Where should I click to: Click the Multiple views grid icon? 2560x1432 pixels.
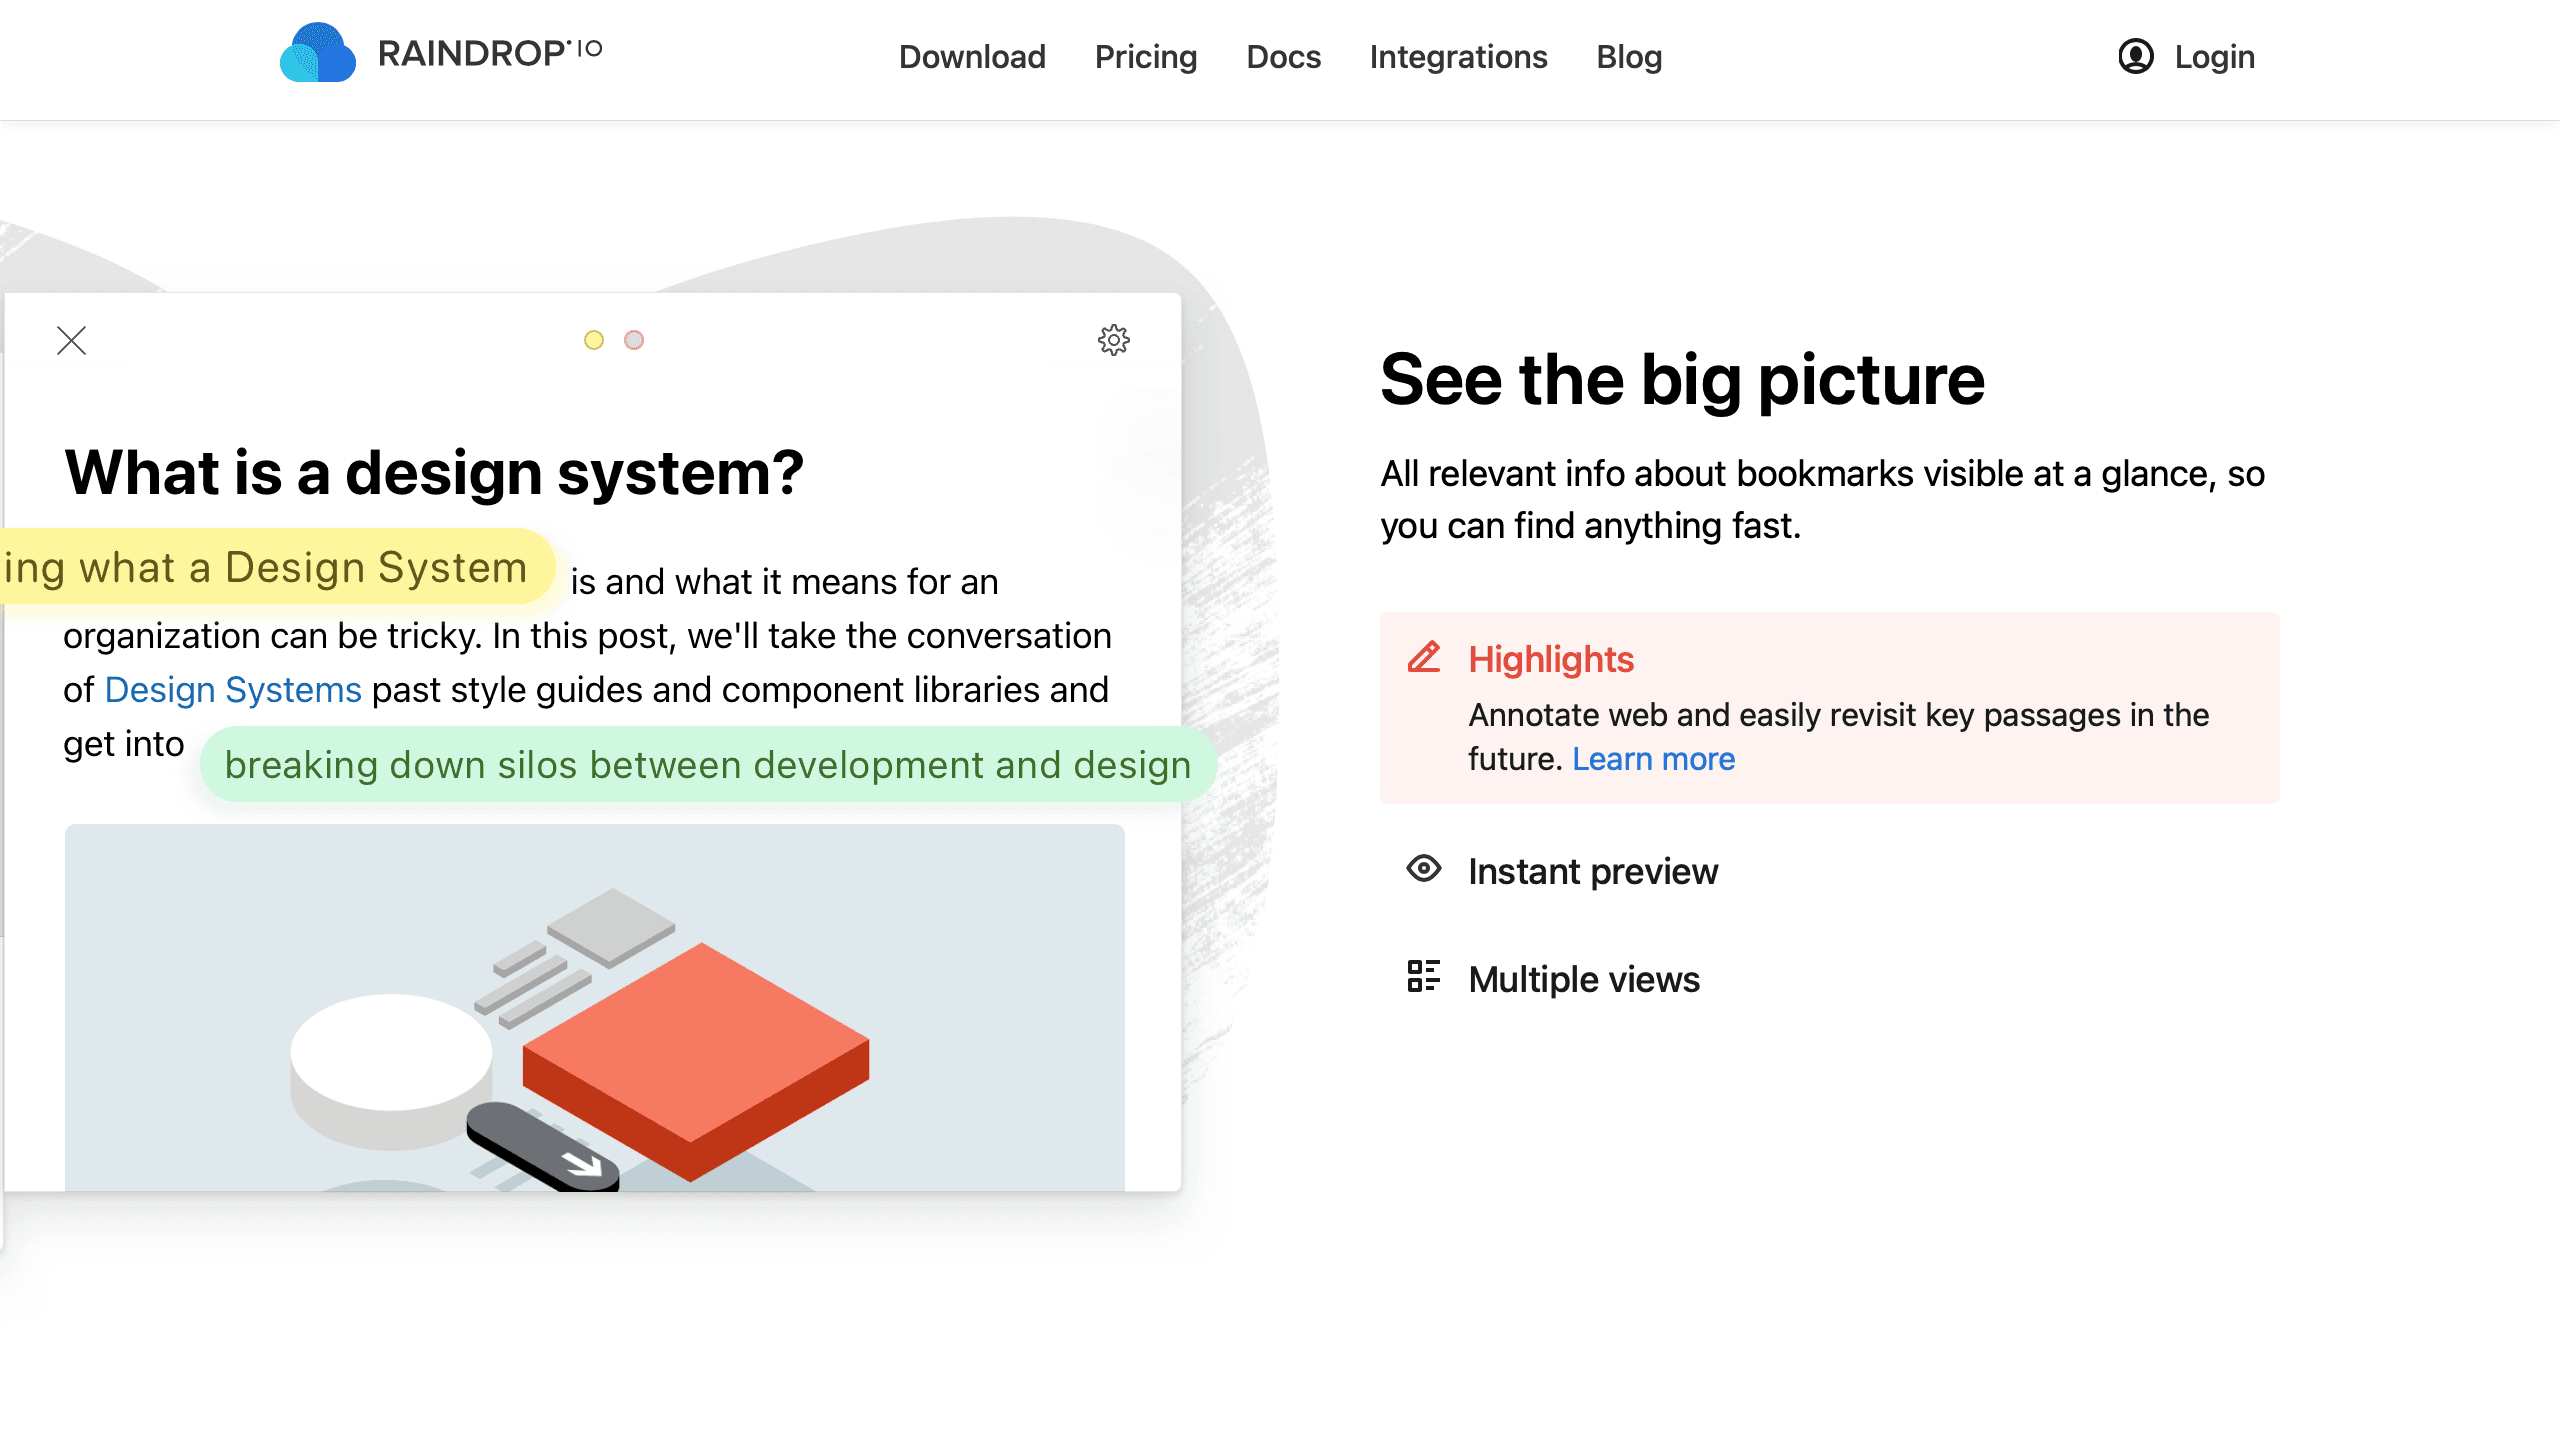coord(1424,976)
